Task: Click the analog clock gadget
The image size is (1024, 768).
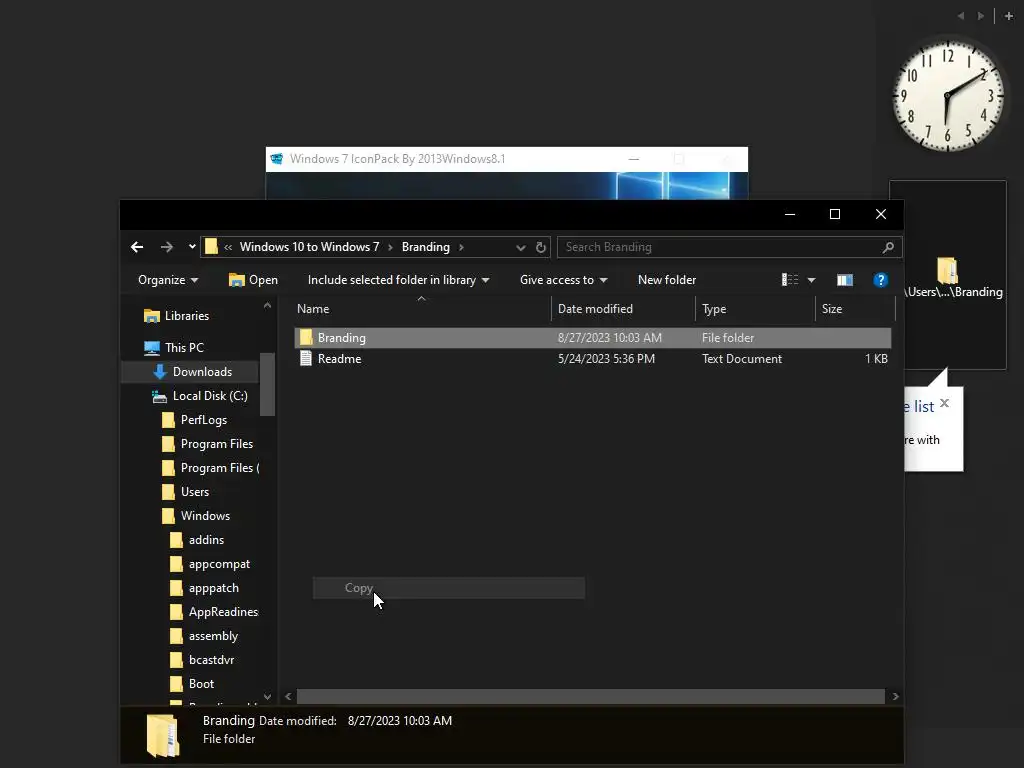Action: click(x=948, y=97)
